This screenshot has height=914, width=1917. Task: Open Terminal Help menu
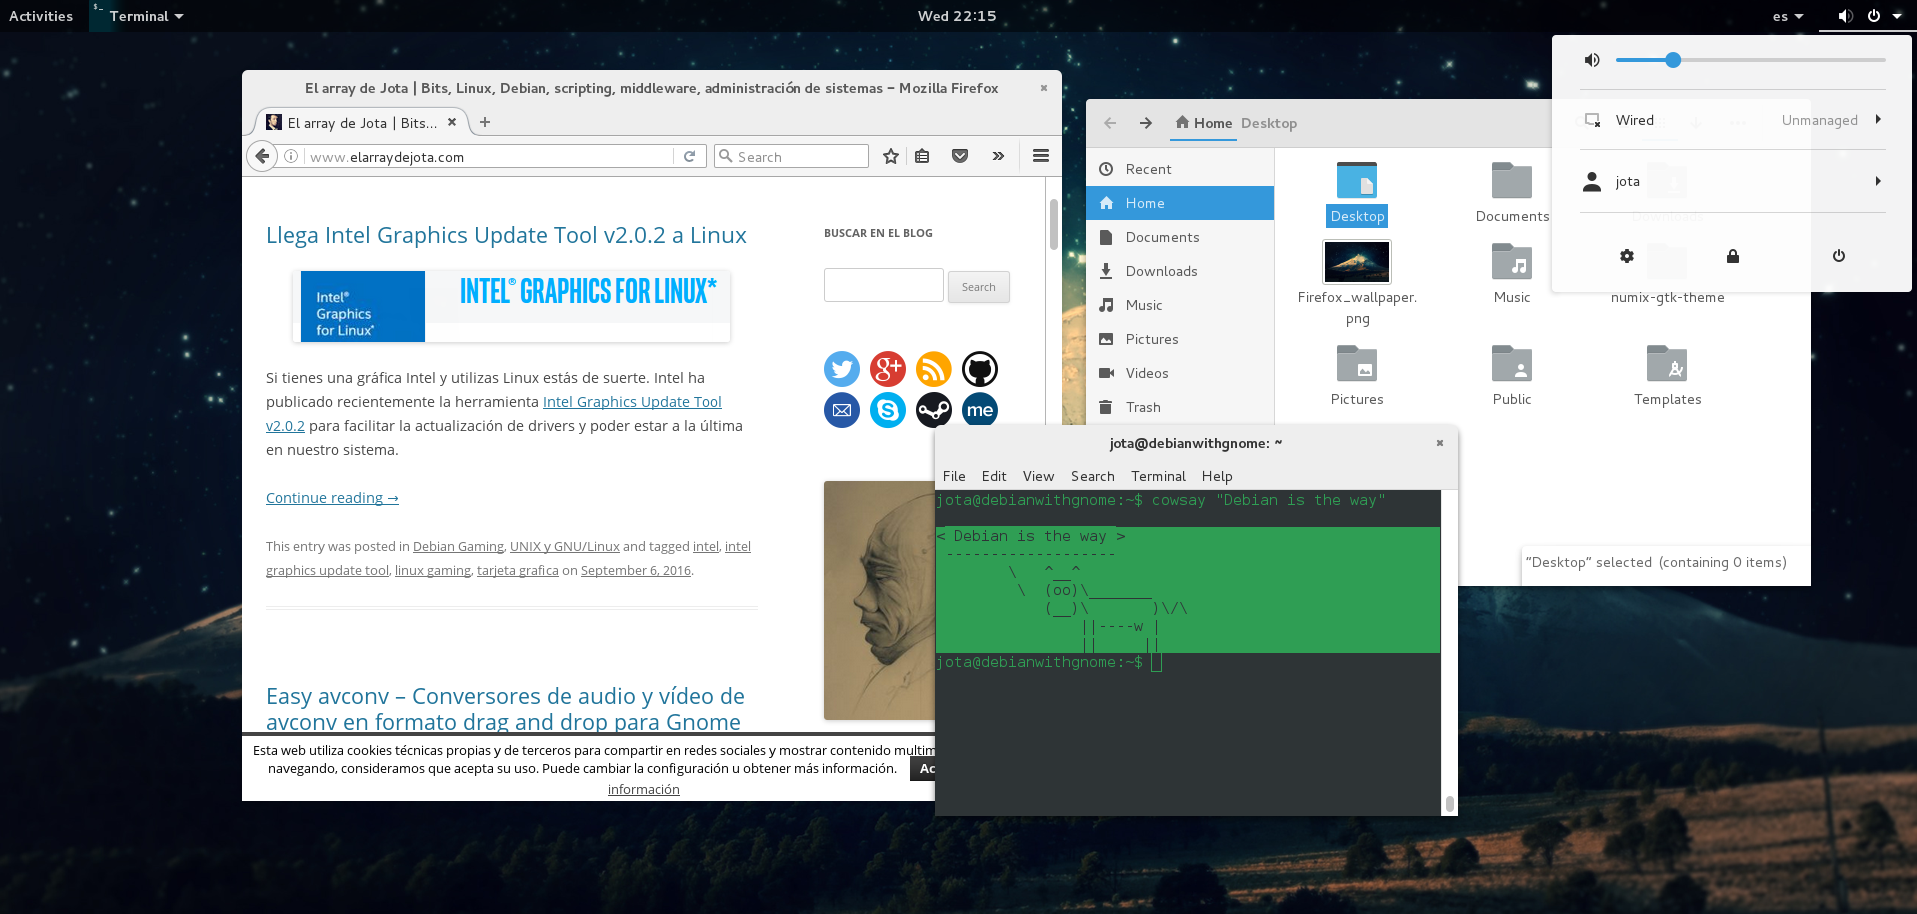click(1217, 476)
